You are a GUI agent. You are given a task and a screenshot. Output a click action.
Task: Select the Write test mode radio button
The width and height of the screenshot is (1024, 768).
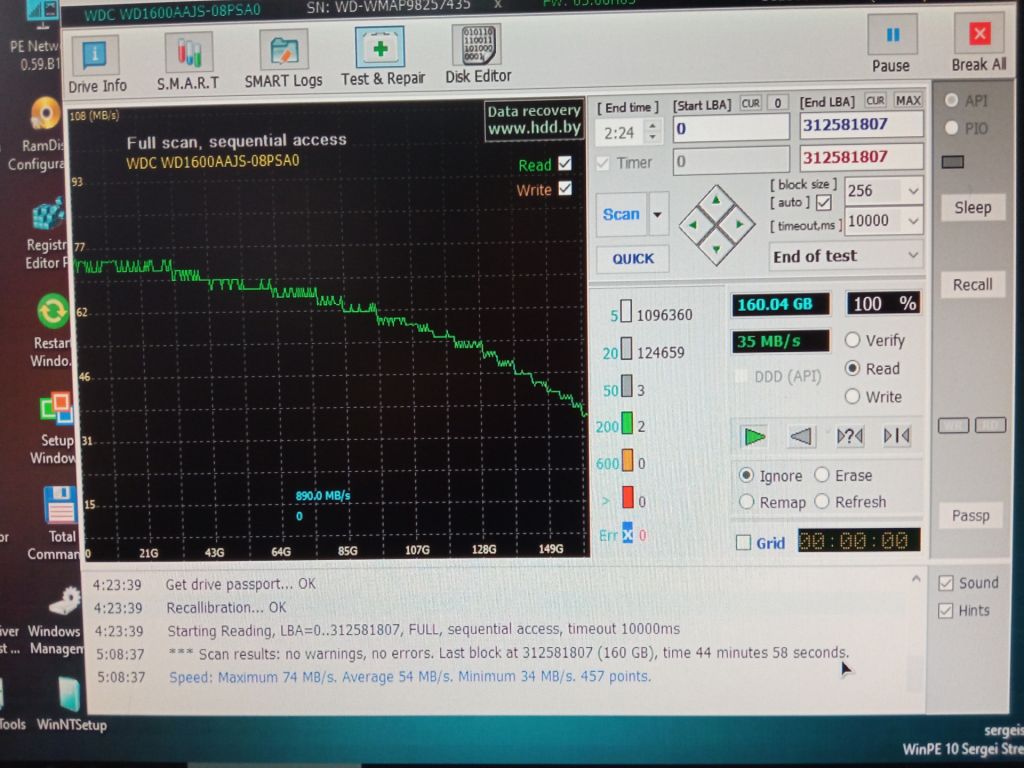pyautogui.click(x=852, y=396)
